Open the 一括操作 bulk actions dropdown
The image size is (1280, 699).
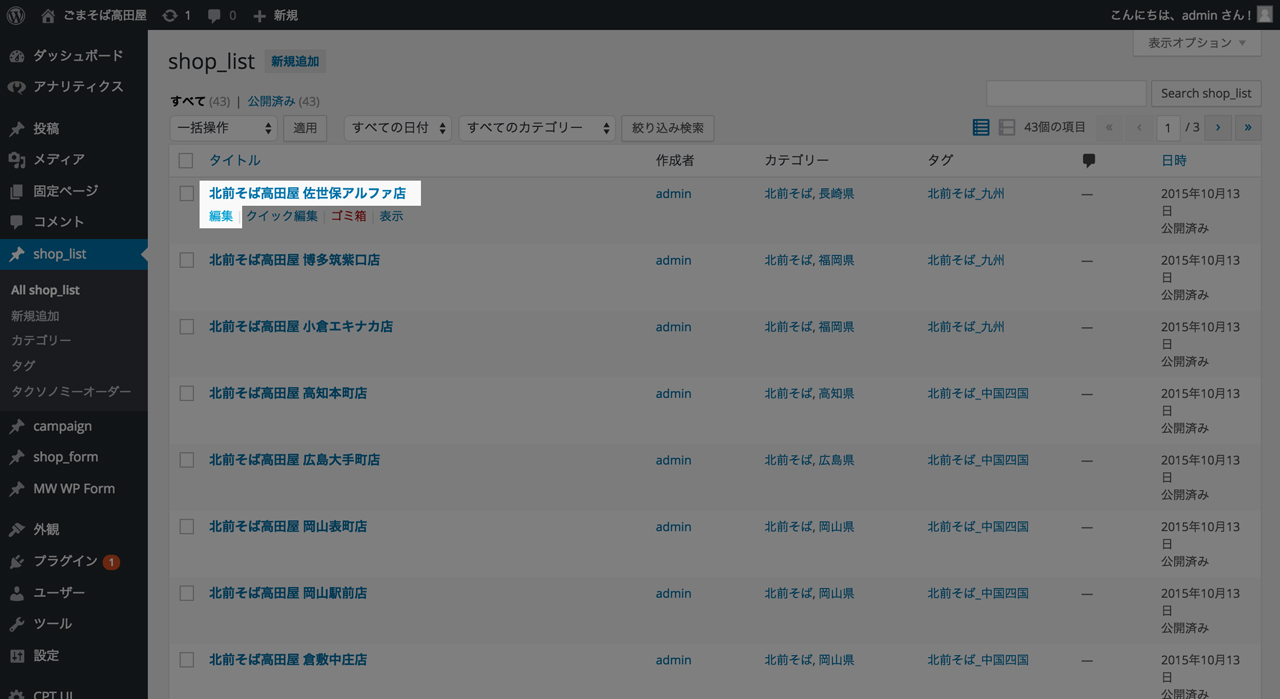pos(223,128)
